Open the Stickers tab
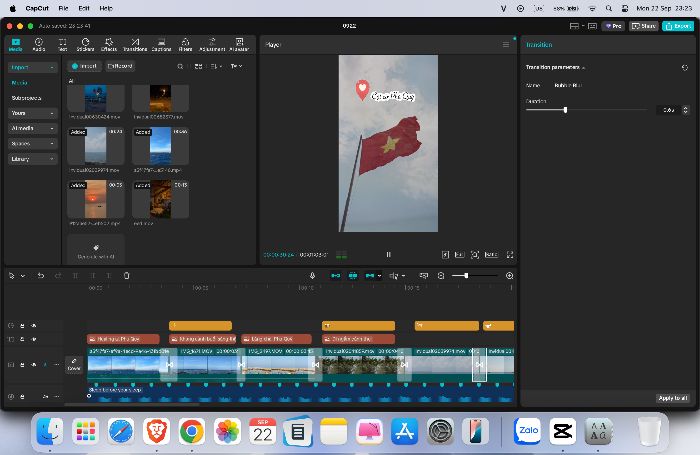700x455 pixels. pos(85,44)
